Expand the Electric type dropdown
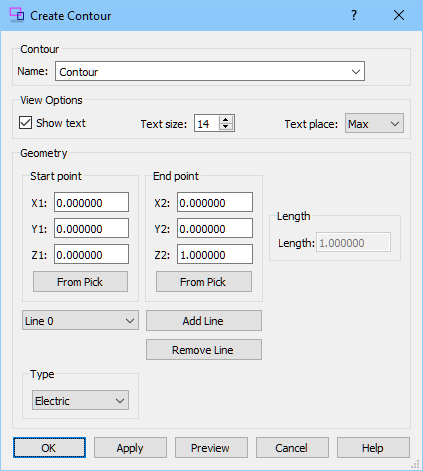 80,400
